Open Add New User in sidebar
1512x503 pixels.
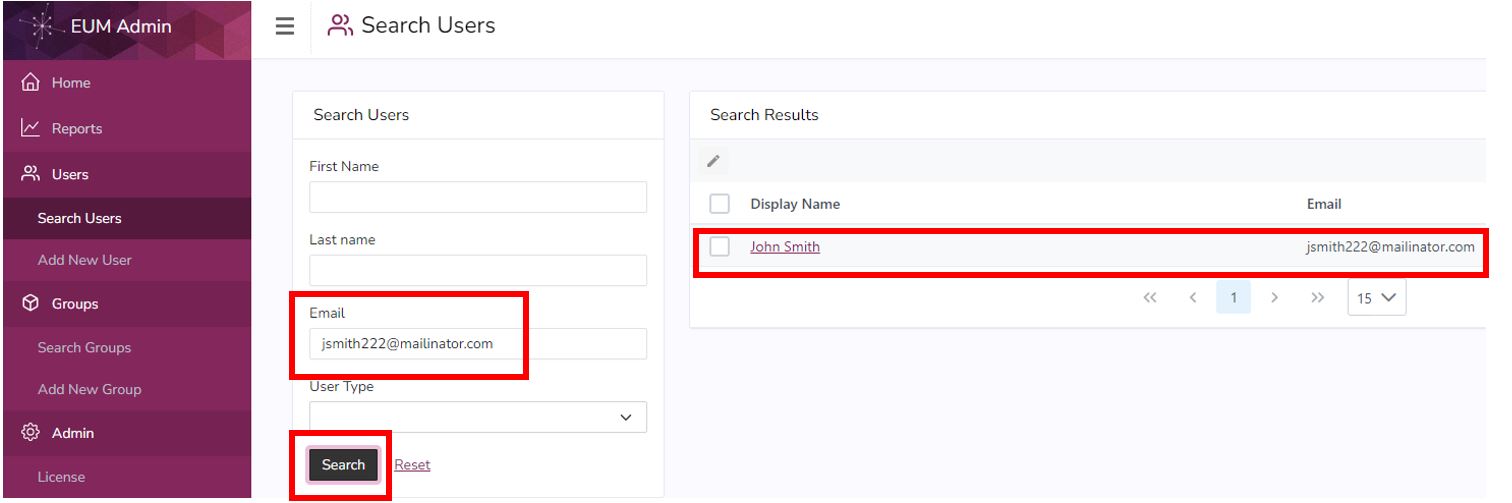(x=126, y=260)
